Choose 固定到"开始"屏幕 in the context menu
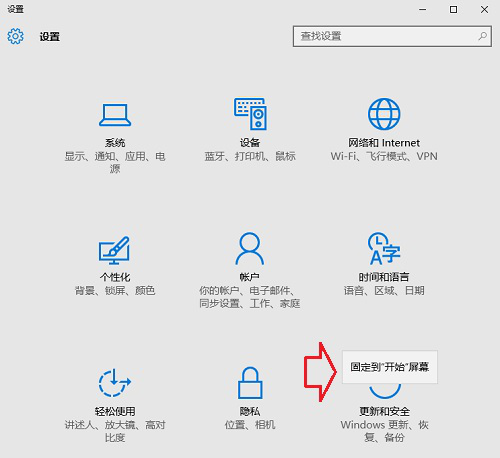 tap(390, 367)
